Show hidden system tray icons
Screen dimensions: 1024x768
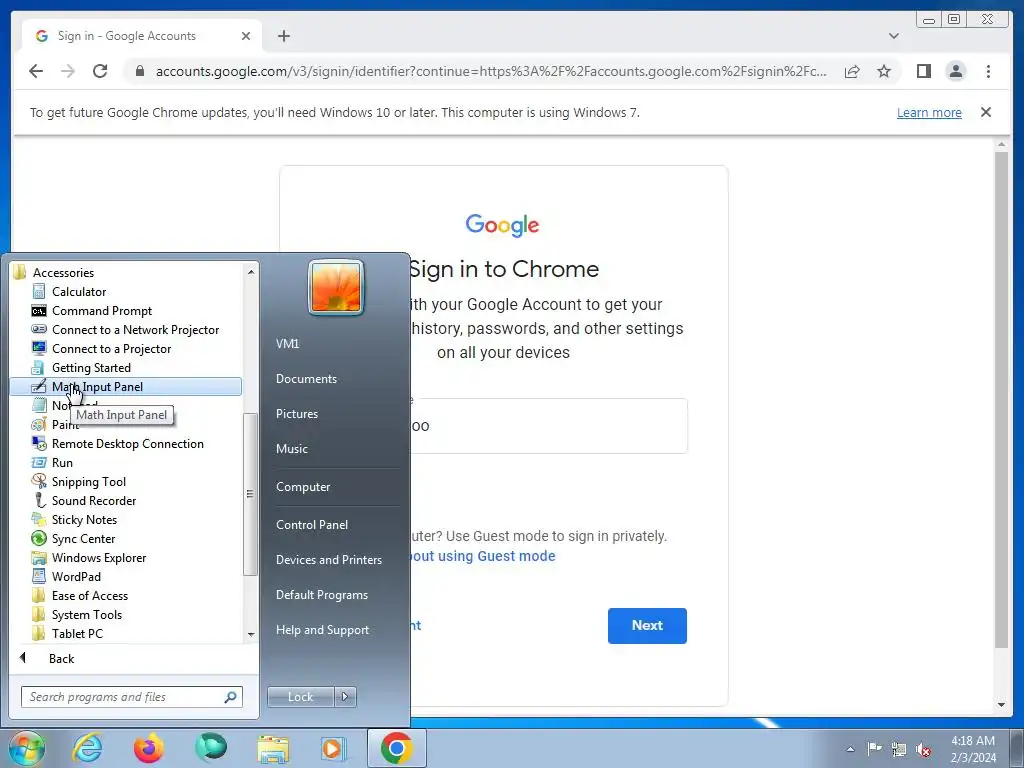coord(850,749)
